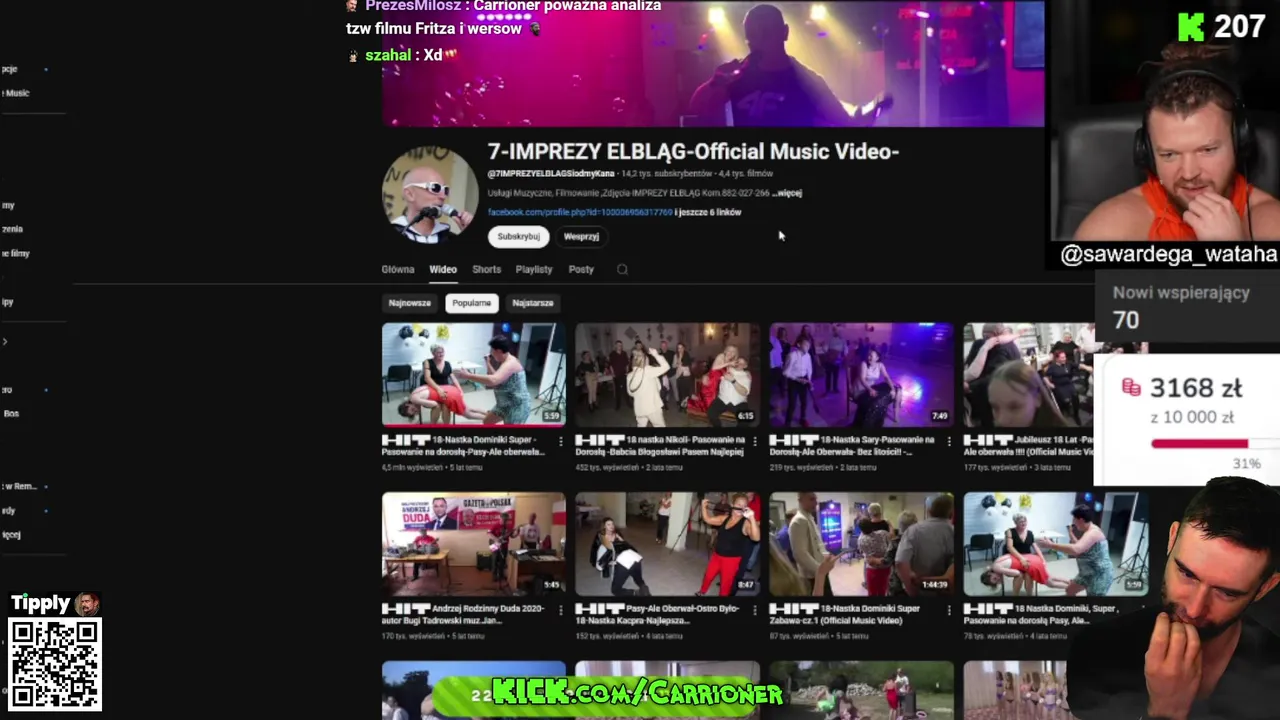
Task: Sort videos by Najstarsze
Action: click(x=533, y=303)
